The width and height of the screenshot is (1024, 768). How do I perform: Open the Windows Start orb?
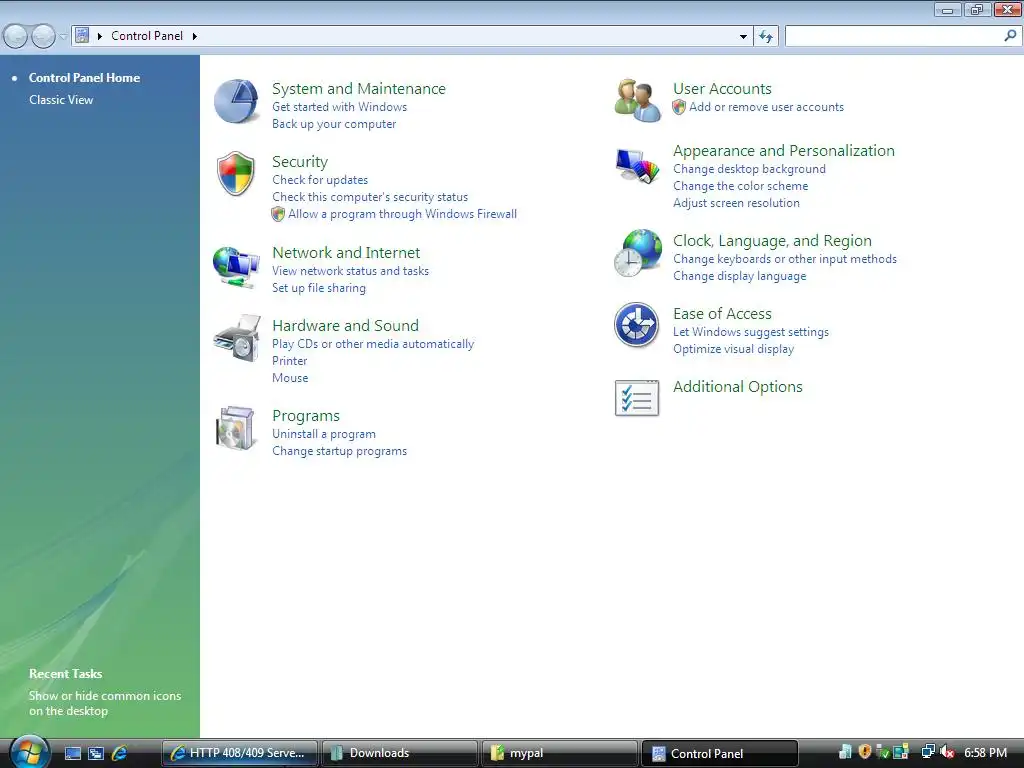tap(29, 752)
